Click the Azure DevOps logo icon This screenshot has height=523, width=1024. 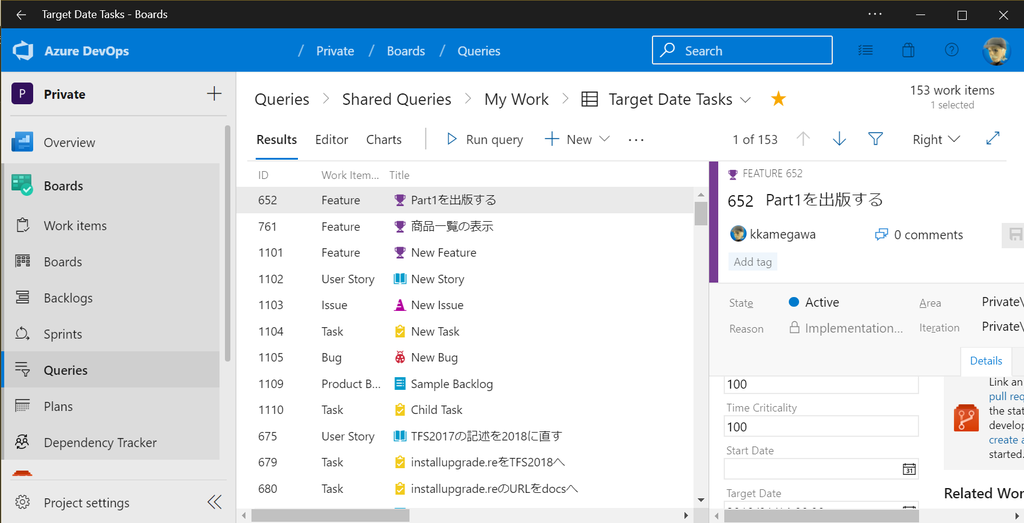click(x=23, y=51)
